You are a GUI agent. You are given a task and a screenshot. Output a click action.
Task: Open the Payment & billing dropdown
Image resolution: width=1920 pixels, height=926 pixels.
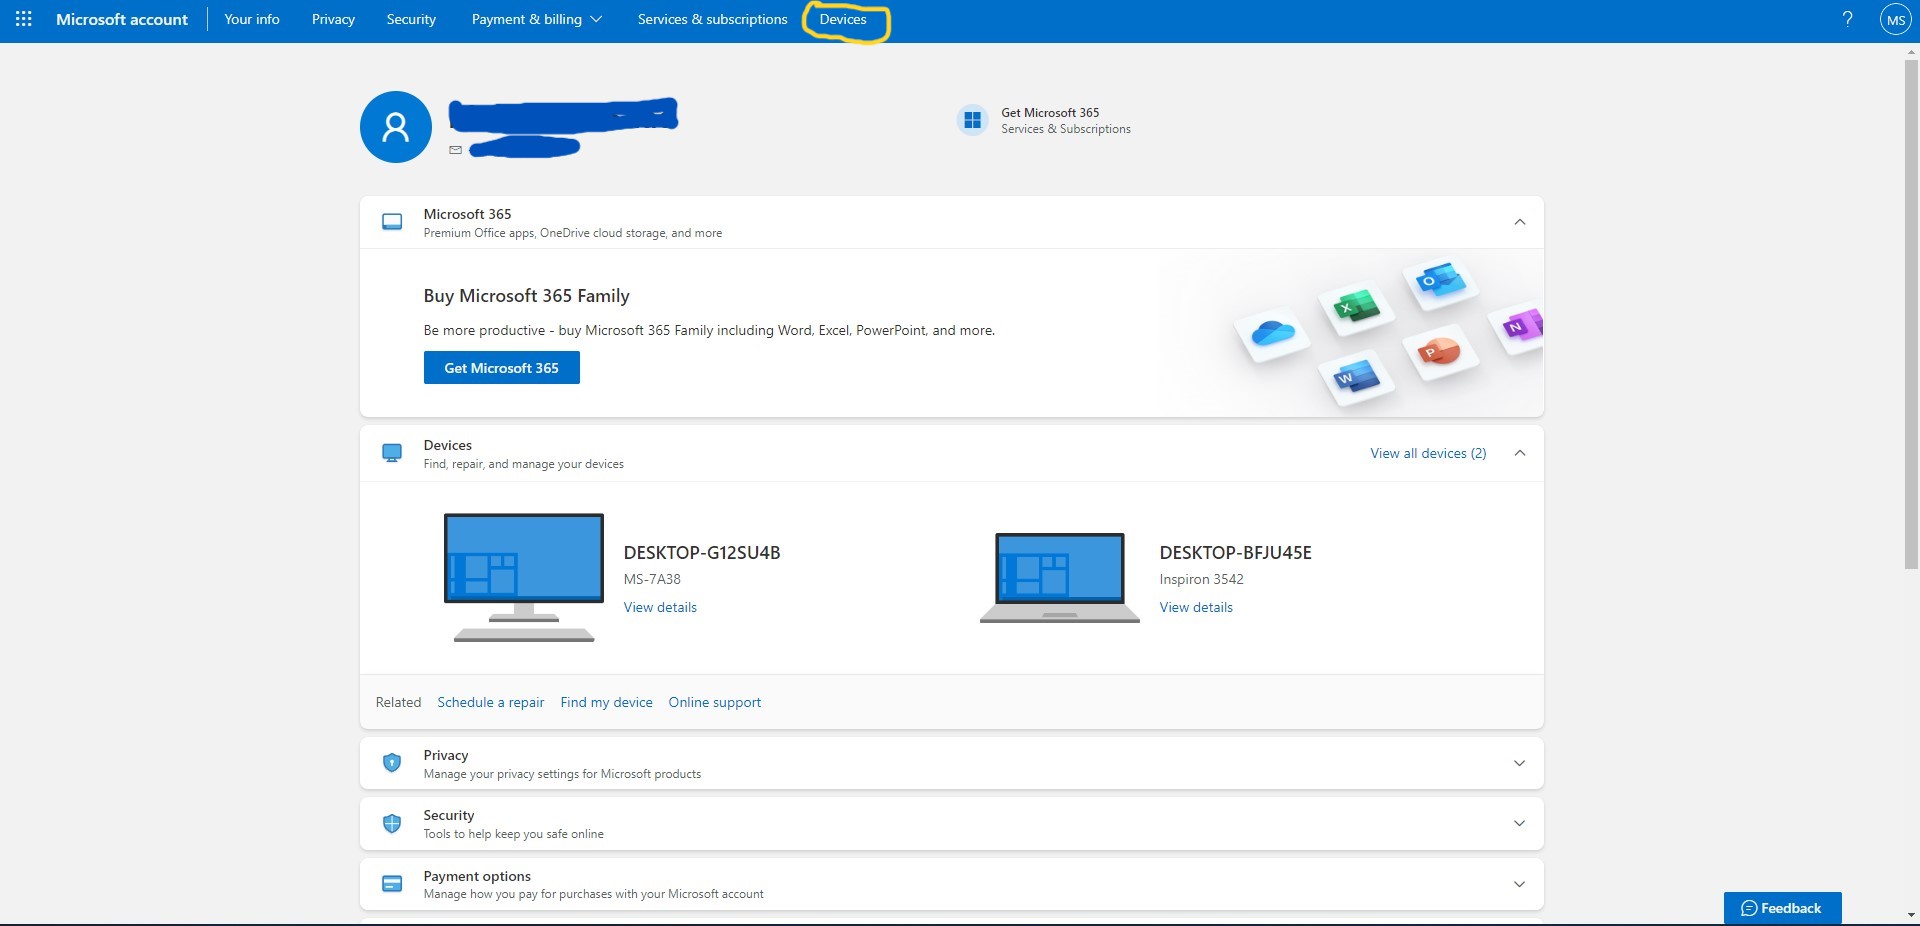pyautogui.click(x=537, y=19)
